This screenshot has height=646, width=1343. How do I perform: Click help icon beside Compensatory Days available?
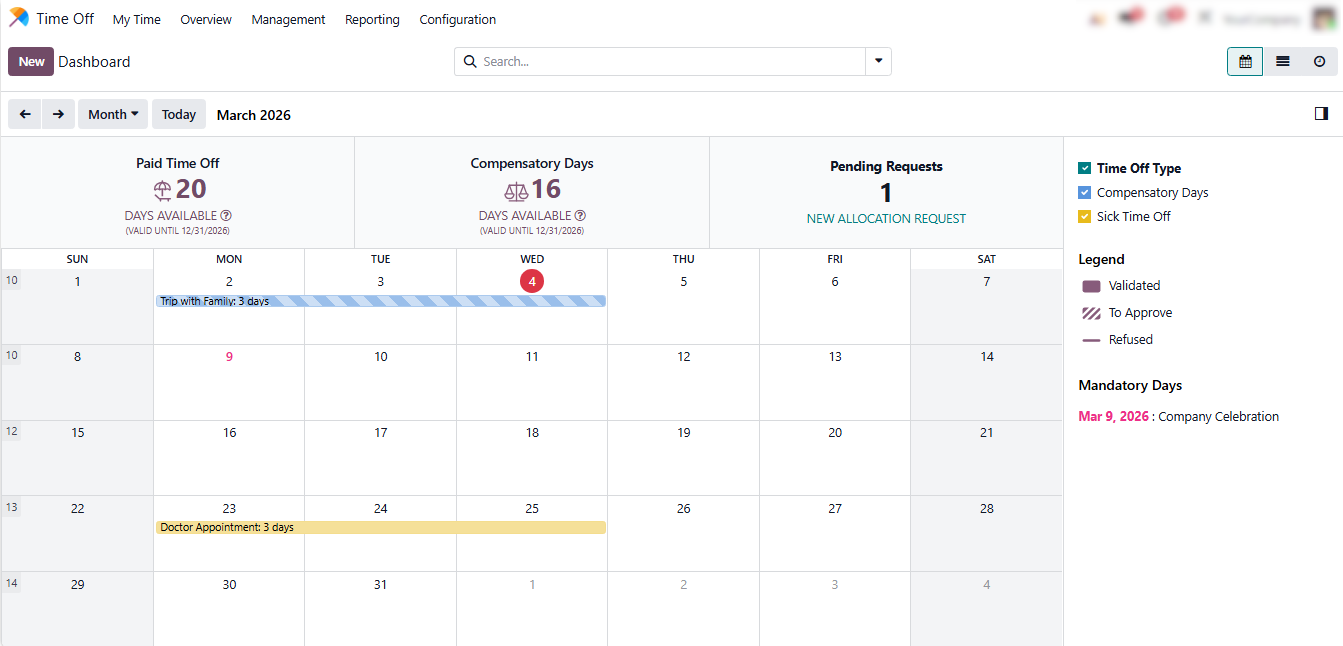coord(580,216)
